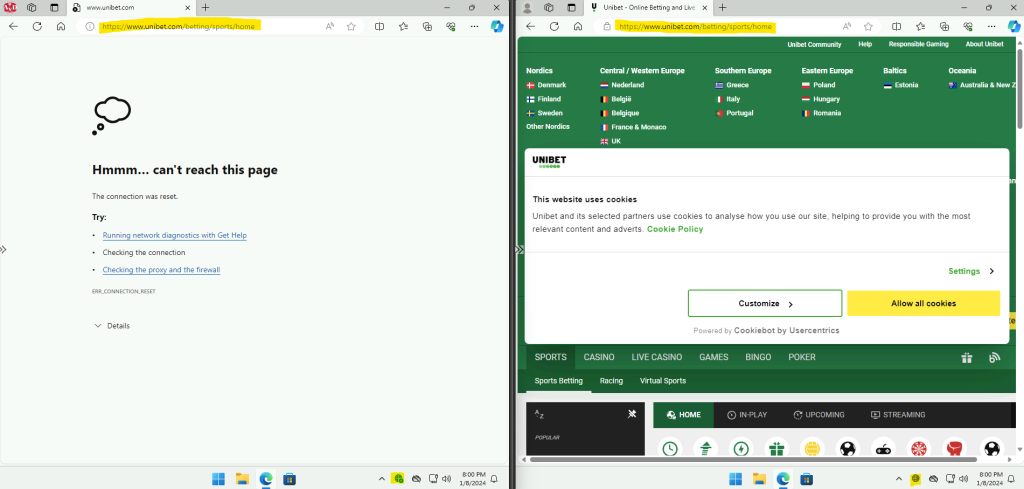Click the Customize cookies button
Screen dimensions: 1024x489
pyautogui.click(x=765, y=304)
